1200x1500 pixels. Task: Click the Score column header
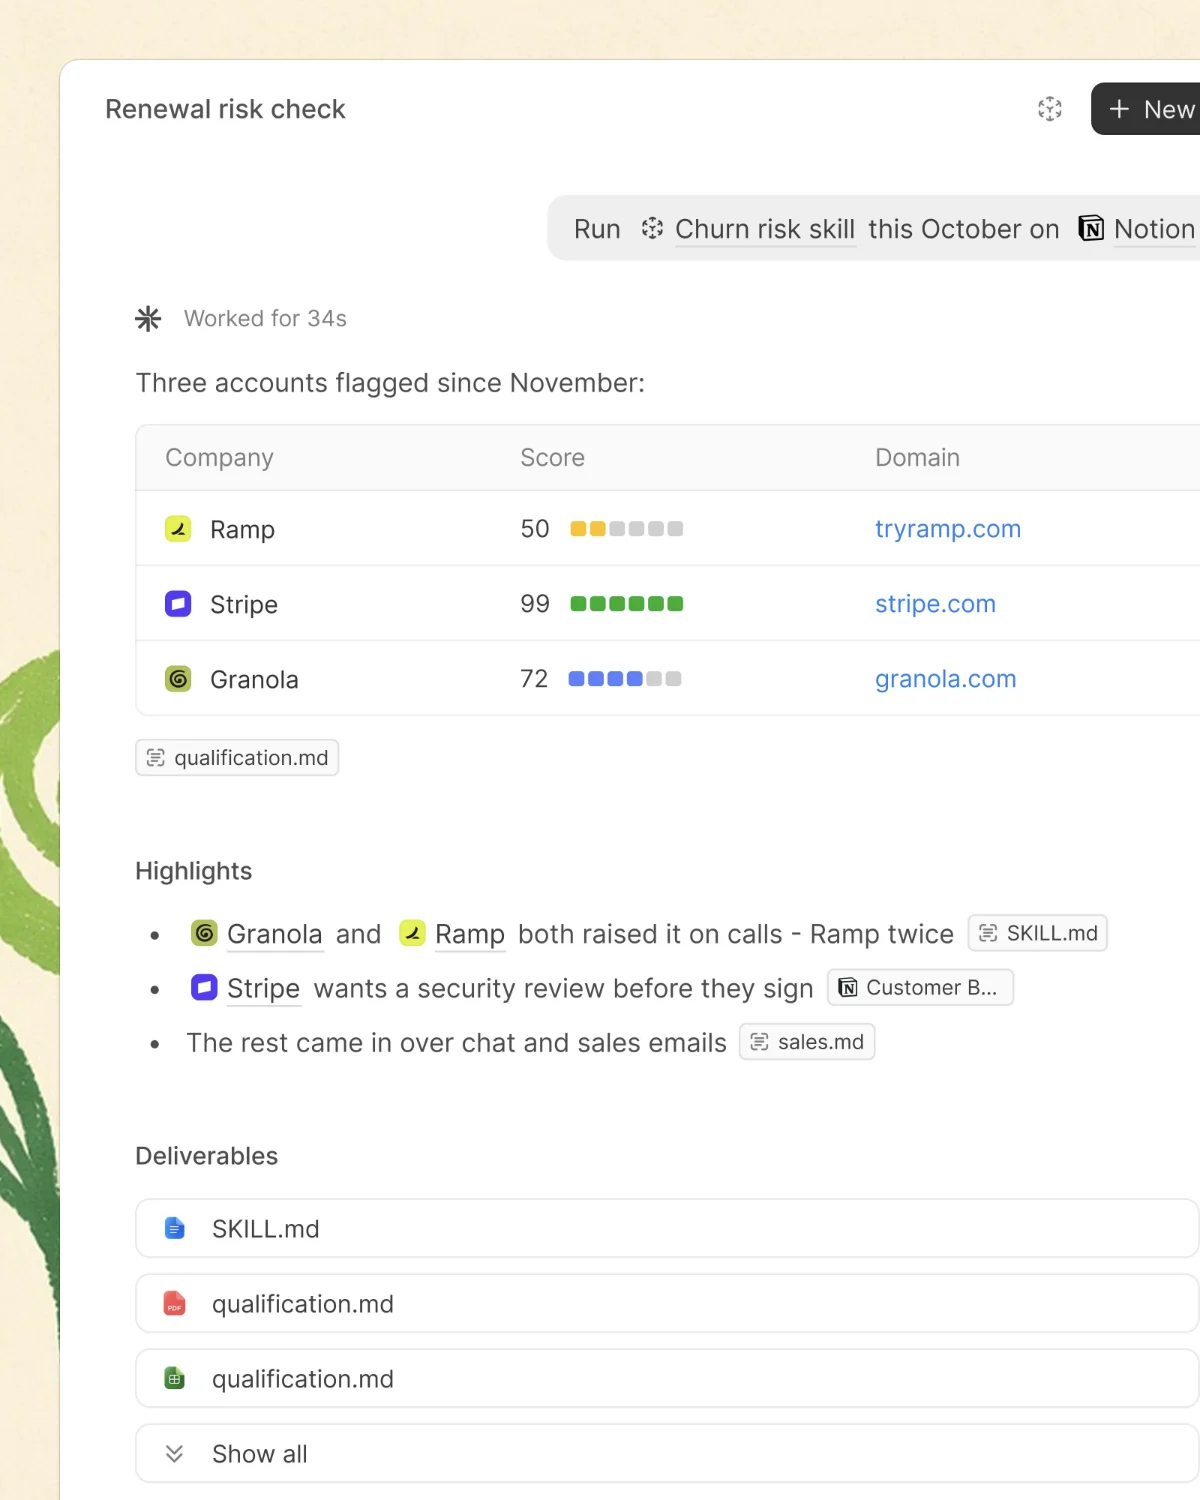click(552, 458)
